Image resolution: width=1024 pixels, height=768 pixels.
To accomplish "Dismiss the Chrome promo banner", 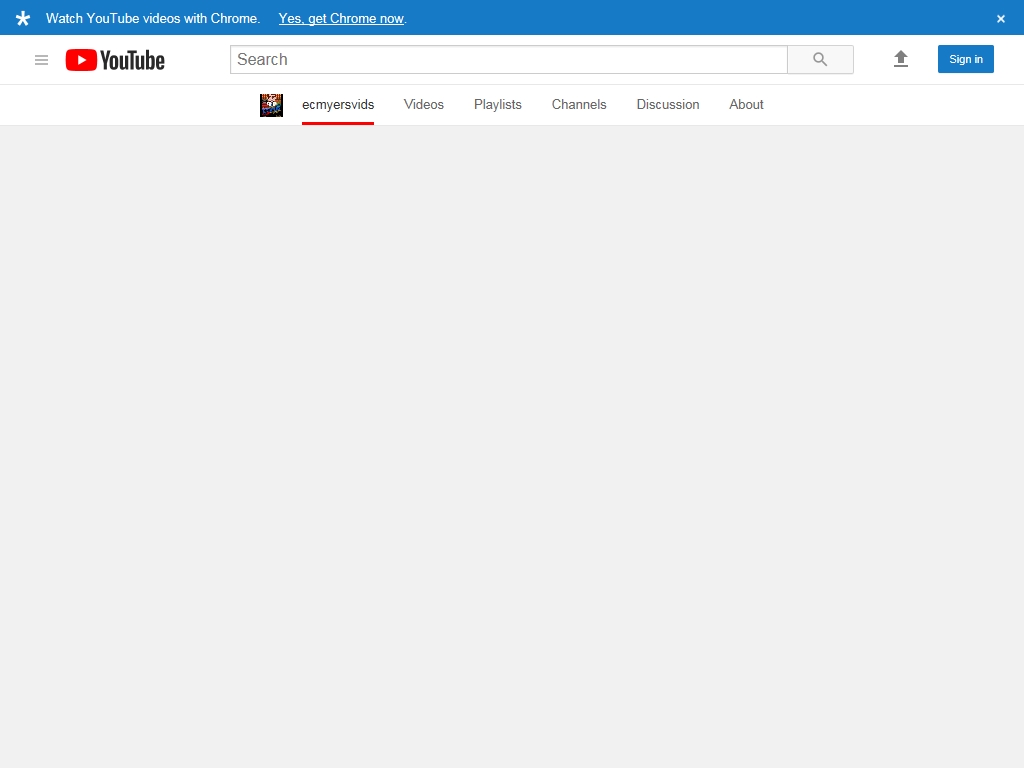I will pos(1000,19).
